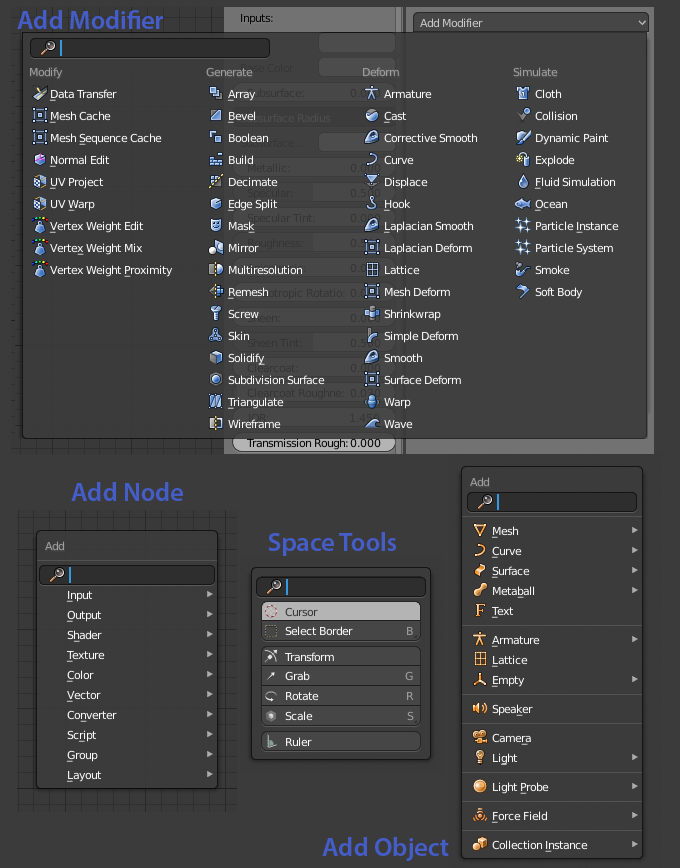Click the Boolean modifier icon

[215, 137]
